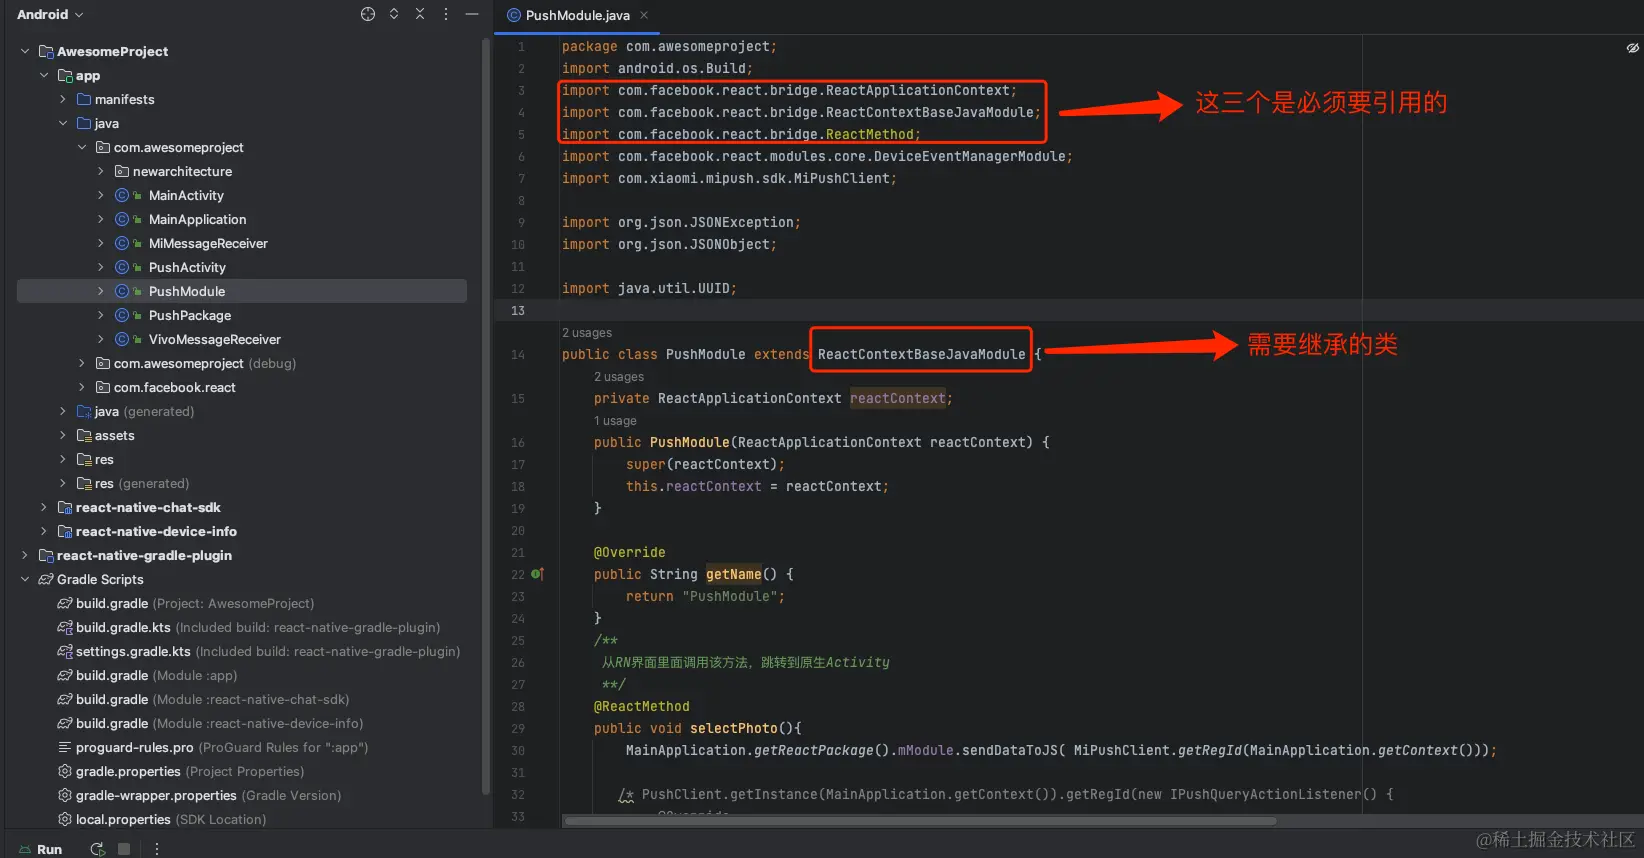Click the '2 usages' hint above PushModule class
The height and width of the screenshot is (858, 1644).
click(x=587, y=333)
